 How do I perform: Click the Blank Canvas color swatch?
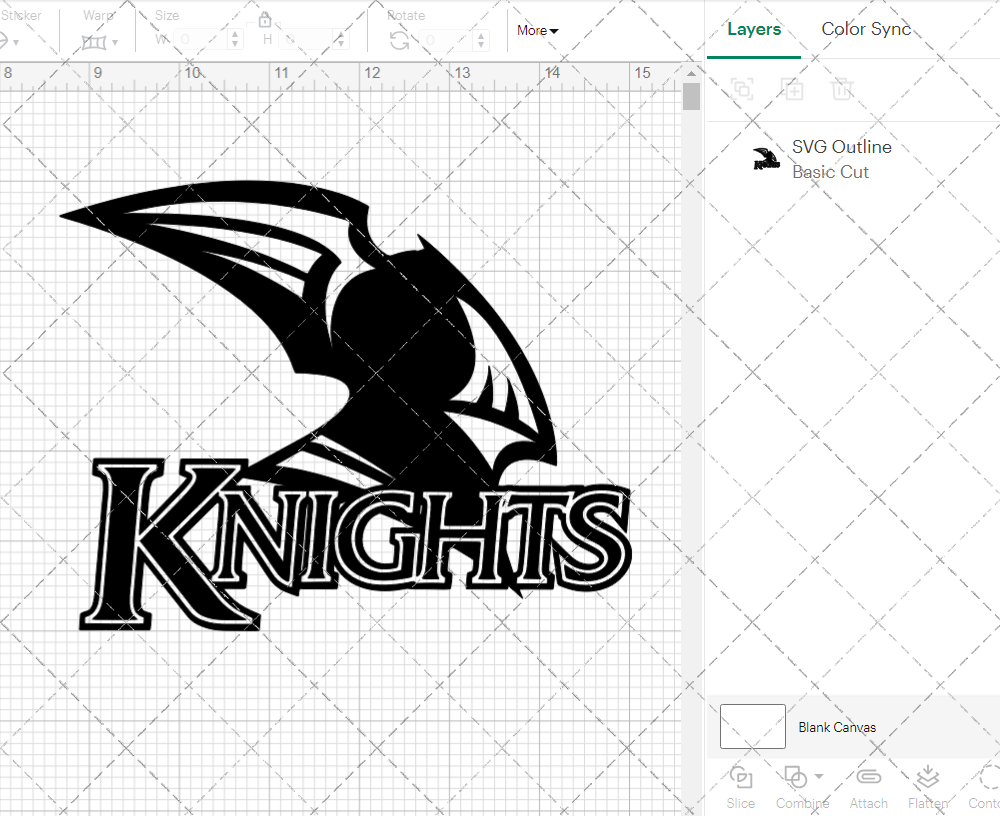pos(752,727)
